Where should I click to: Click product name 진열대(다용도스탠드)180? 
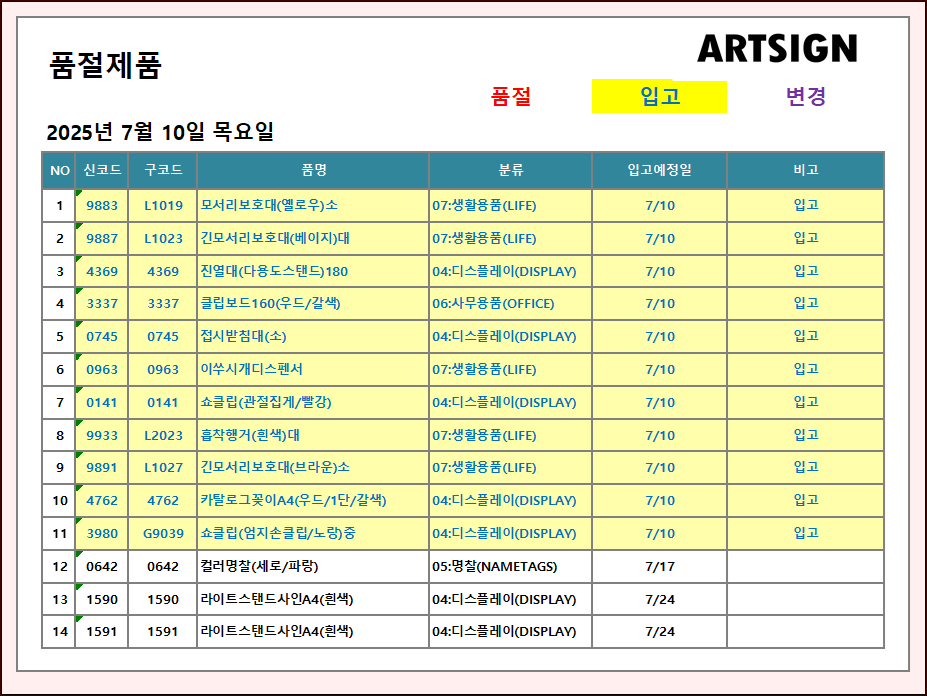click(x=274, y=271)
